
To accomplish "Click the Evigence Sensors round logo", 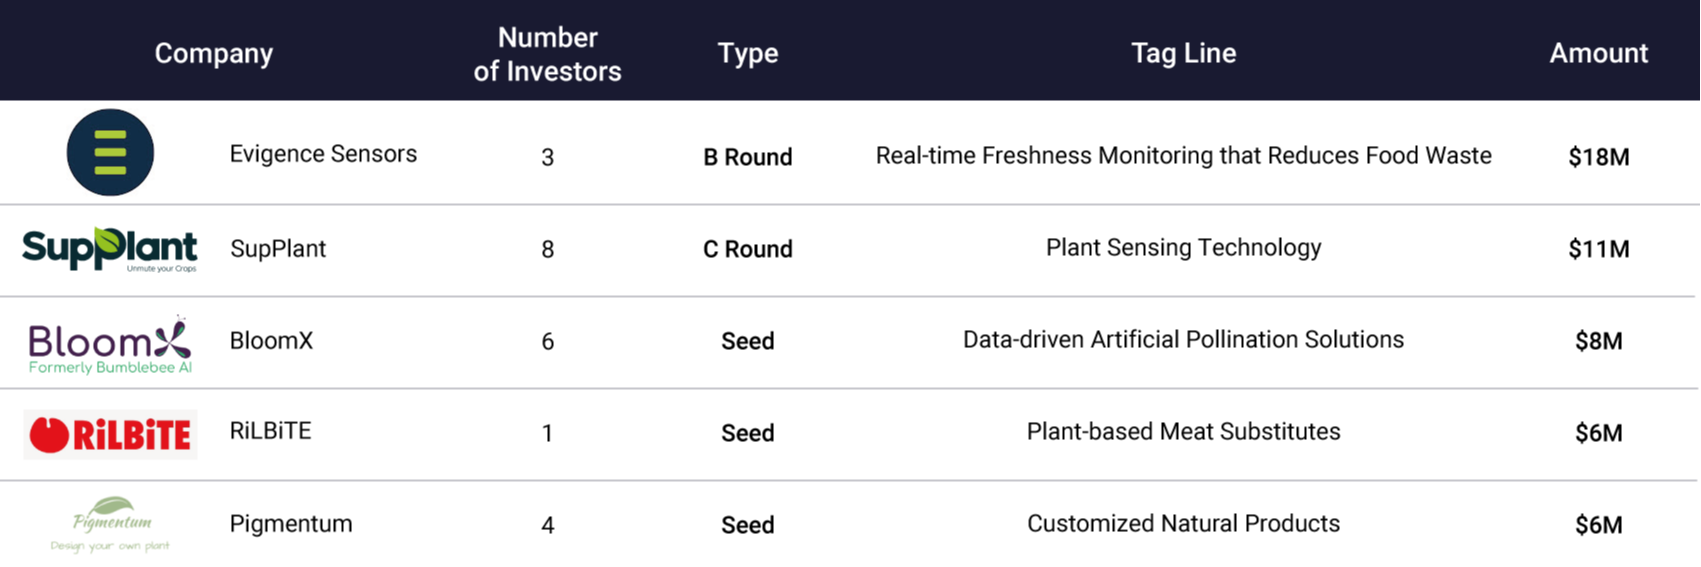I will (110, 153).
